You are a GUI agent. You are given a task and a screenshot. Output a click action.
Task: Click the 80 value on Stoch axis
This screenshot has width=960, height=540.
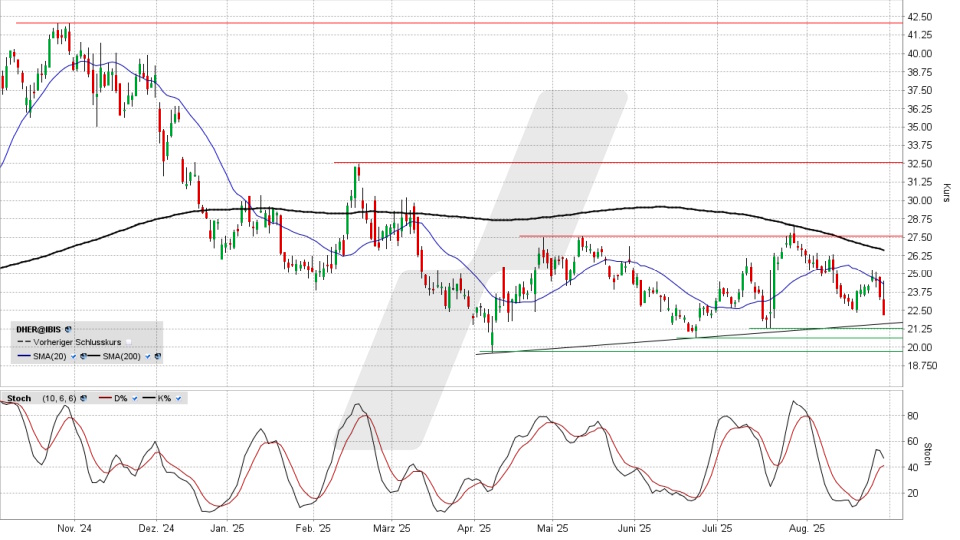tap(913, 416)
